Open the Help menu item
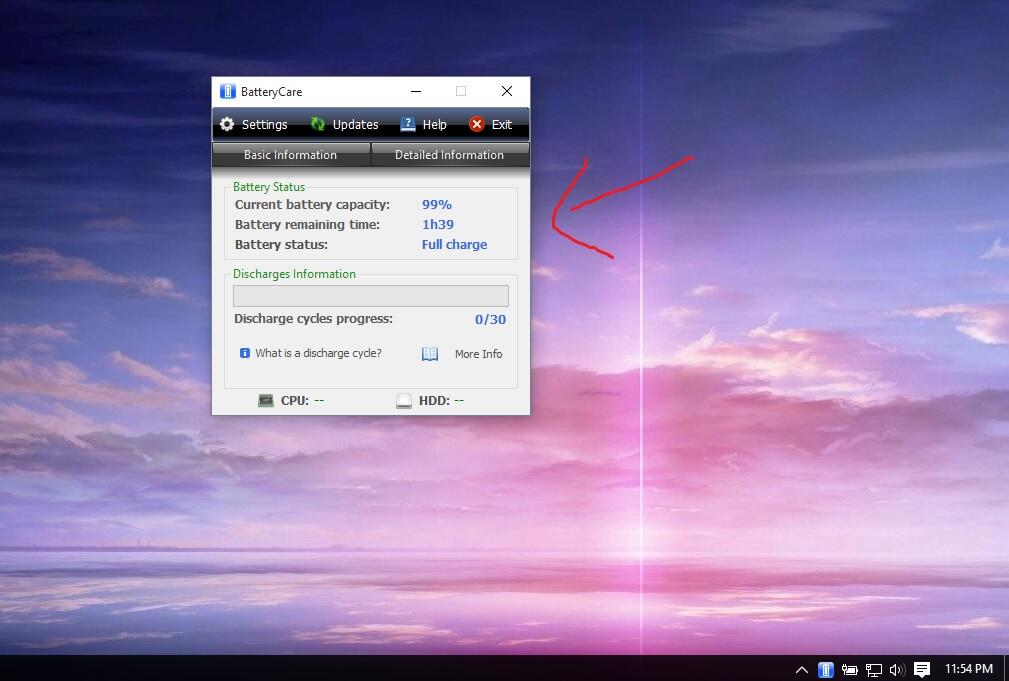The width and height of the screenshot is (1009, 681). [x=423, y=124]
